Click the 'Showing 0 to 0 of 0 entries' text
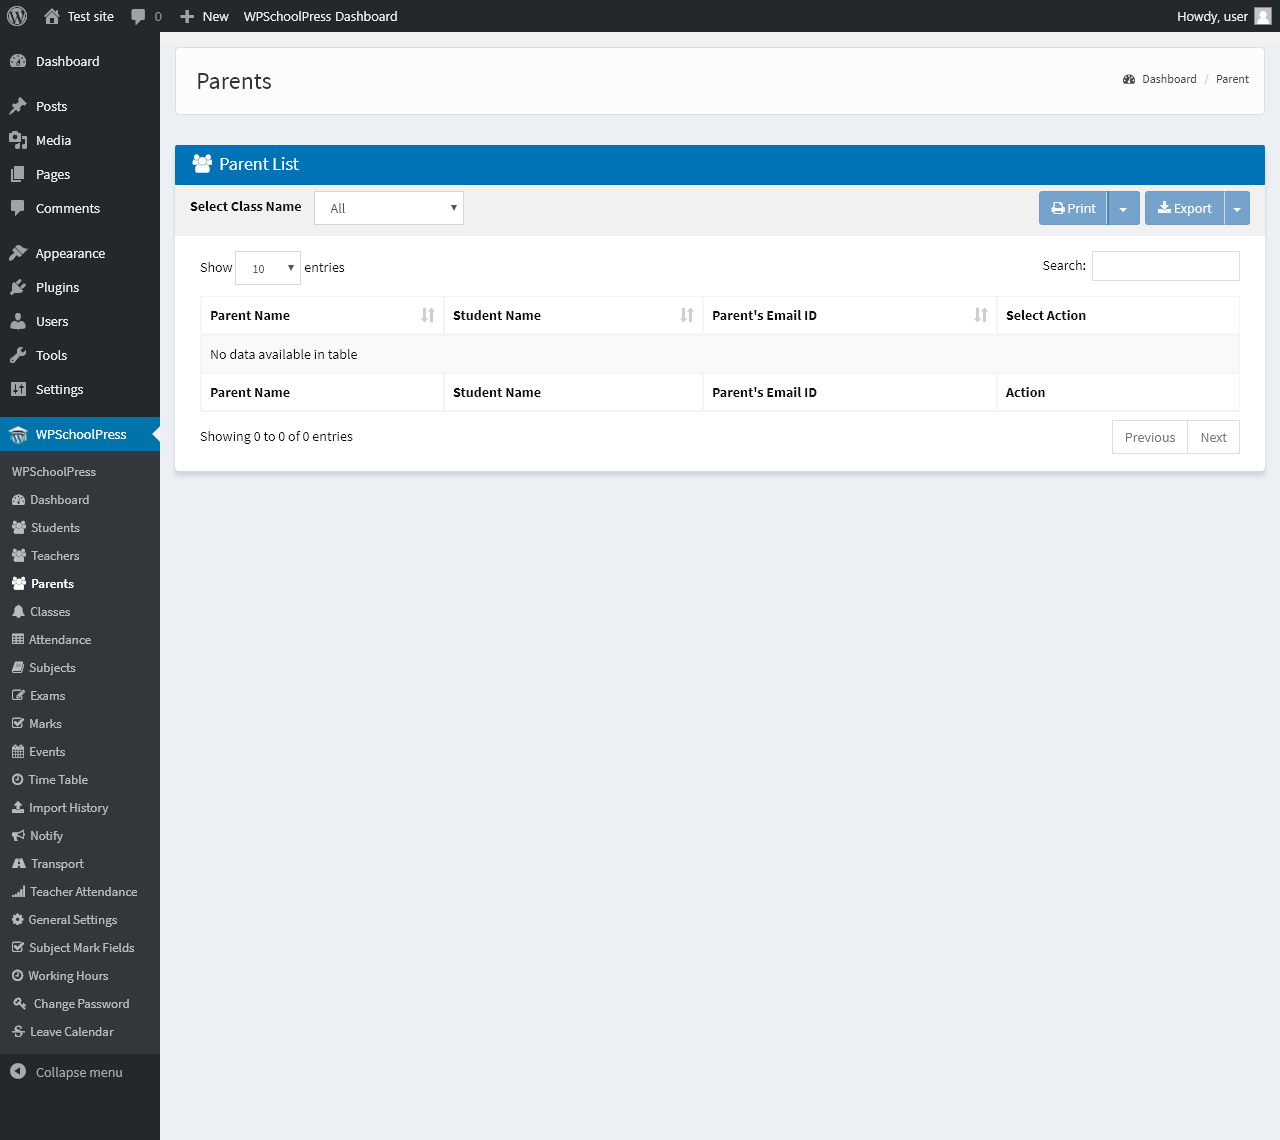The width and height of the screenshot is (1280, 1140). [276, 437]
